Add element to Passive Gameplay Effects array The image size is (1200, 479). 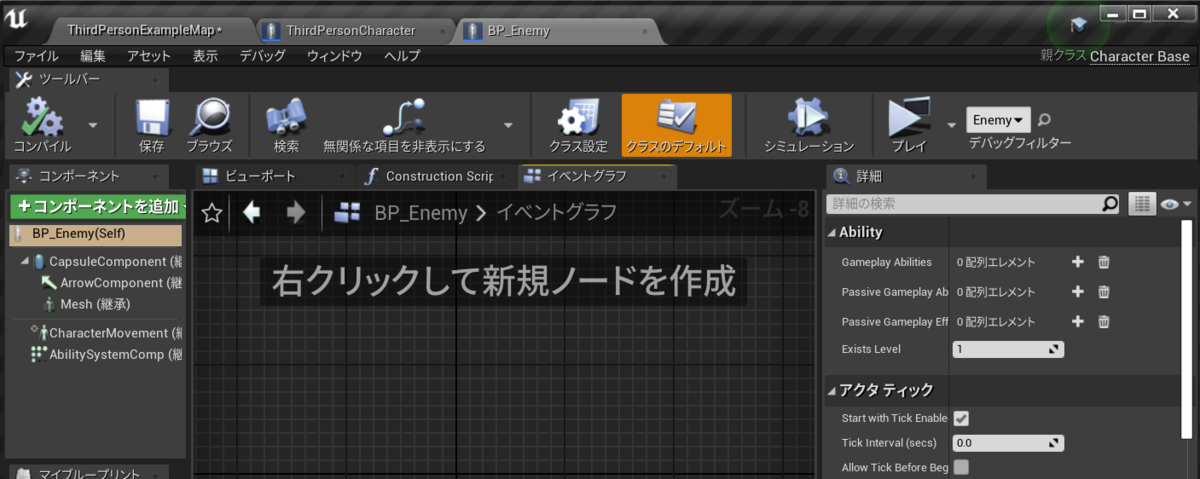(x=1078, y=322)
